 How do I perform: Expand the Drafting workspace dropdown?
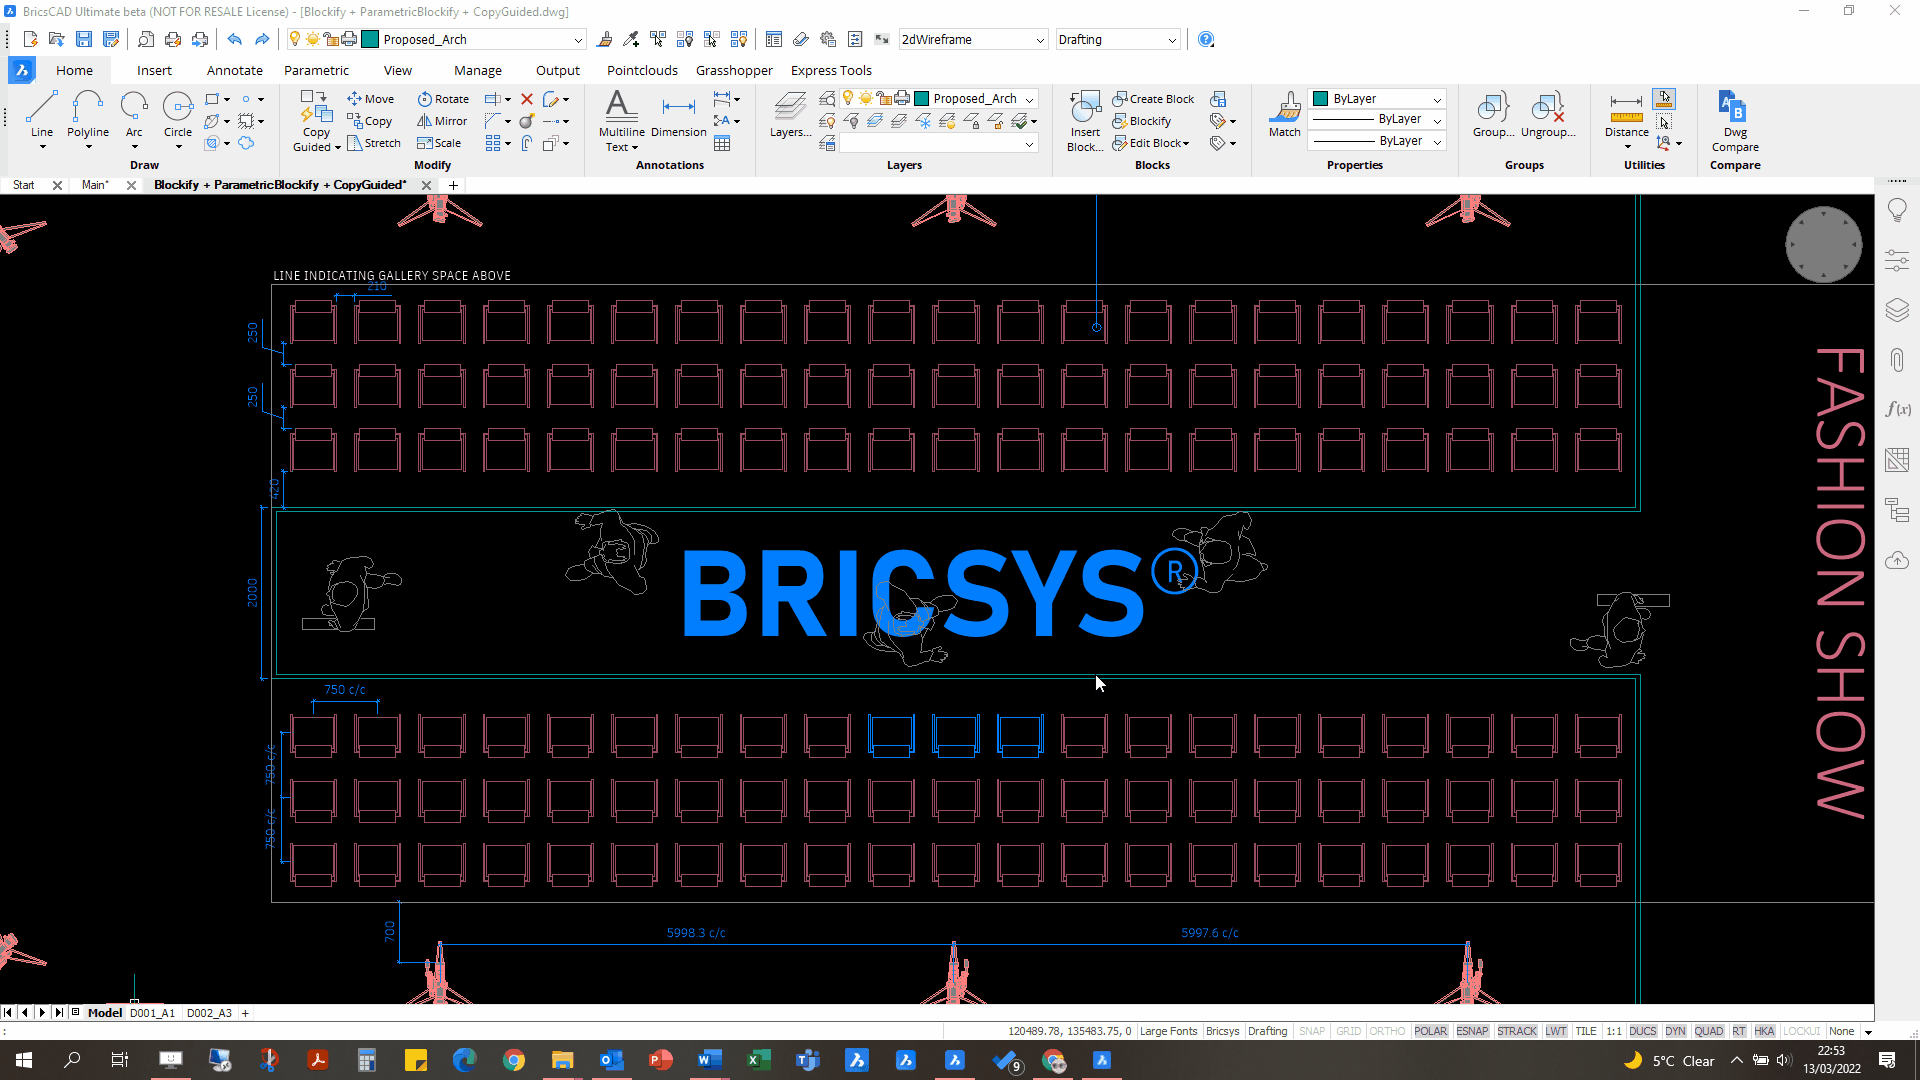[x=1171, y=40]
